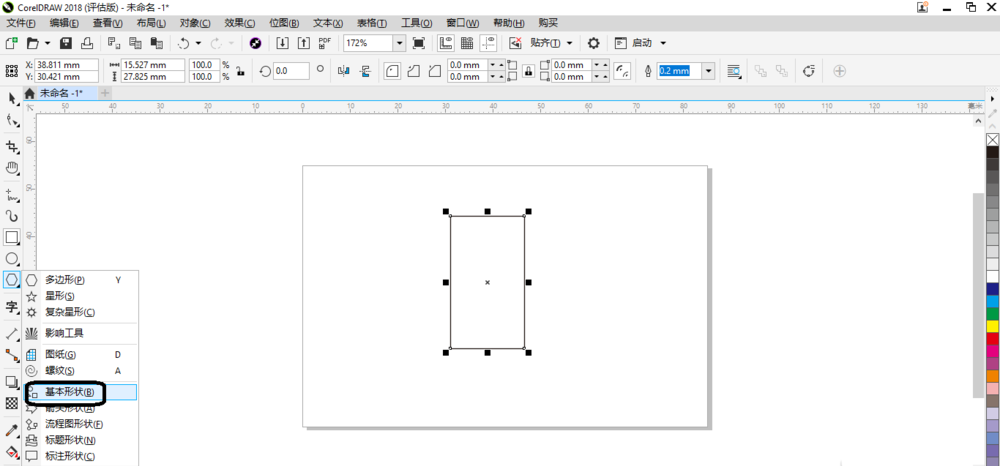The height and width of the screenshot is (466, 1000).
Task: Expand the zoom level 172% dropdown
Action: click(399, 43)
